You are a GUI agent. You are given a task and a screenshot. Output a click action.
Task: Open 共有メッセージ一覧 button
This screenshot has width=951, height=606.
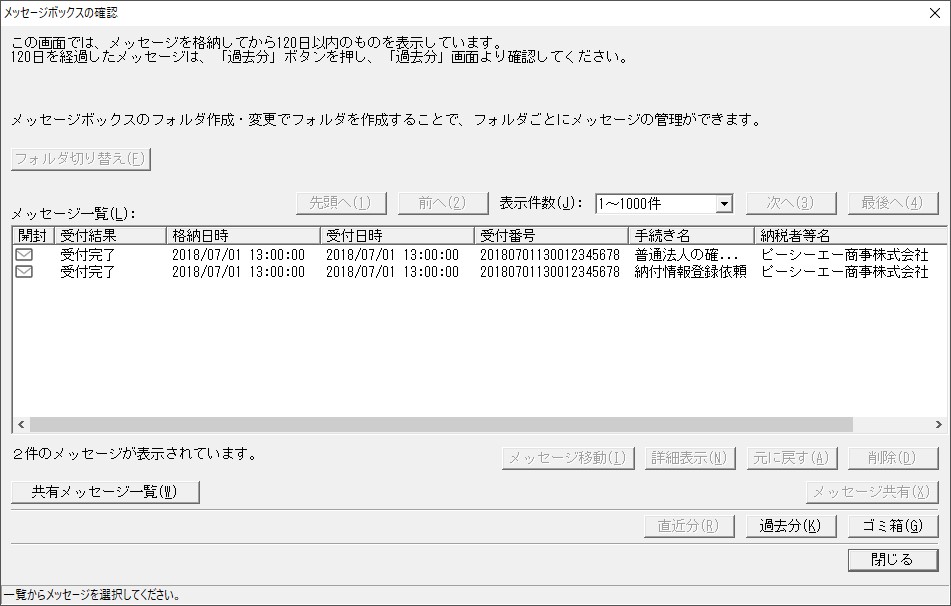(105, 492)
